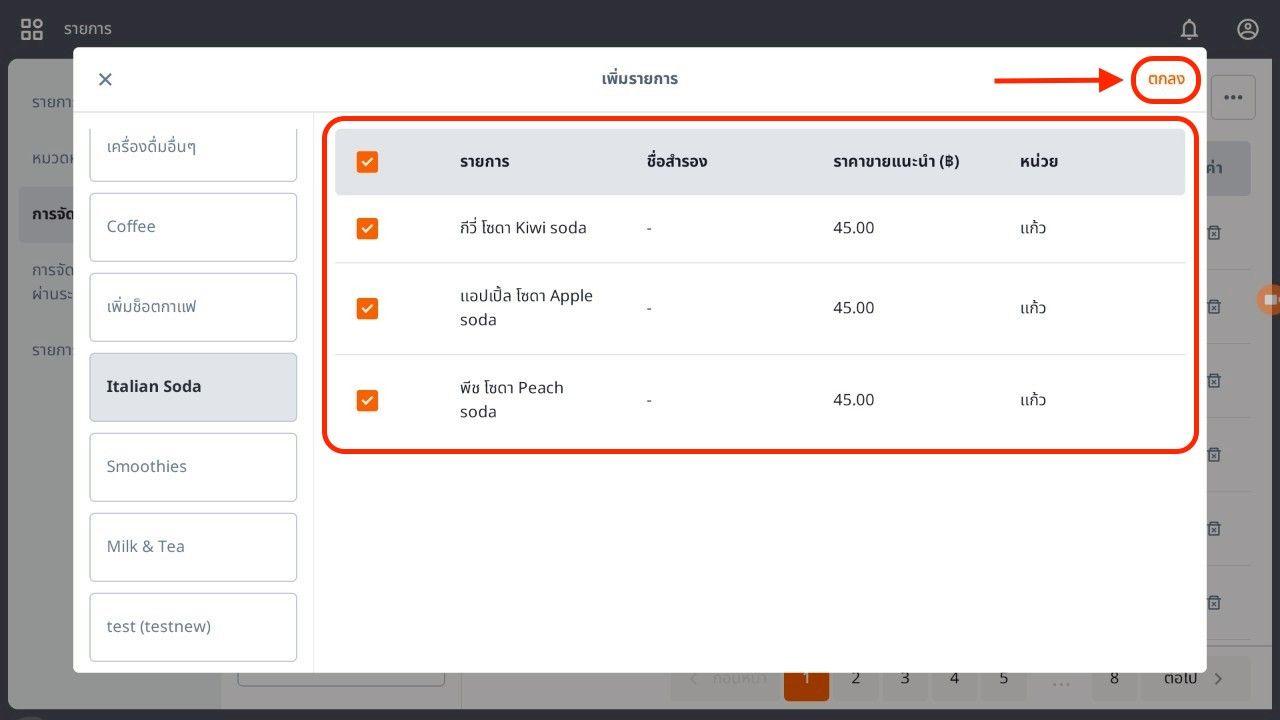Viewport: 1280px width, 720px height.
Task: Select the test (testnew) category
Action: tap(193, 627)
